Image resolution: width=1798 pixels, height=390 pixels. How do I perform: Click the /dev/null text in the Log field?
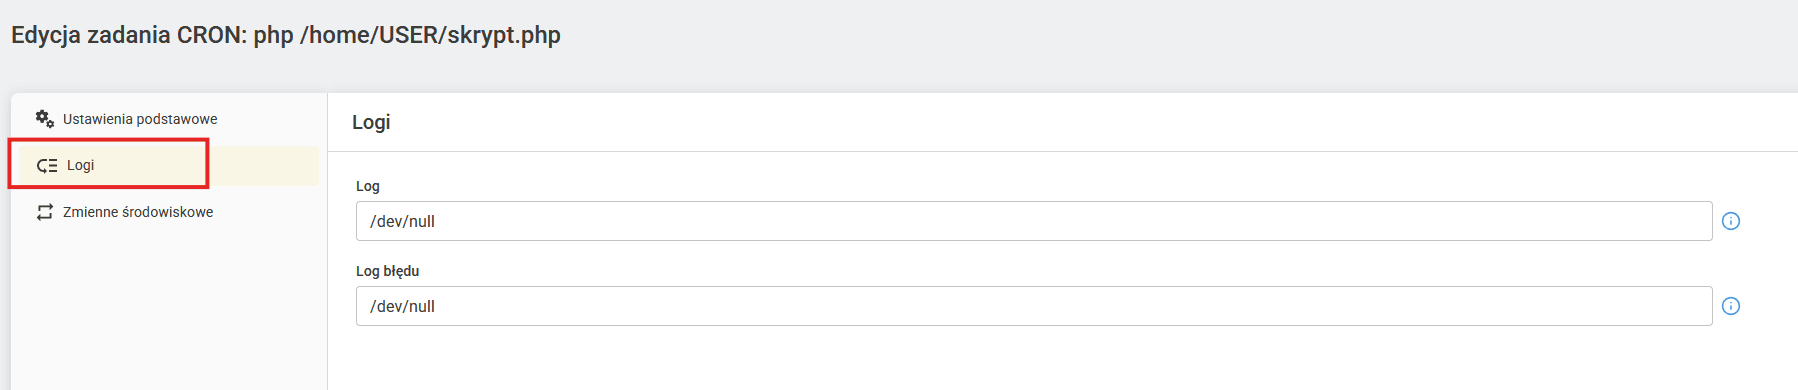[402, 222]
